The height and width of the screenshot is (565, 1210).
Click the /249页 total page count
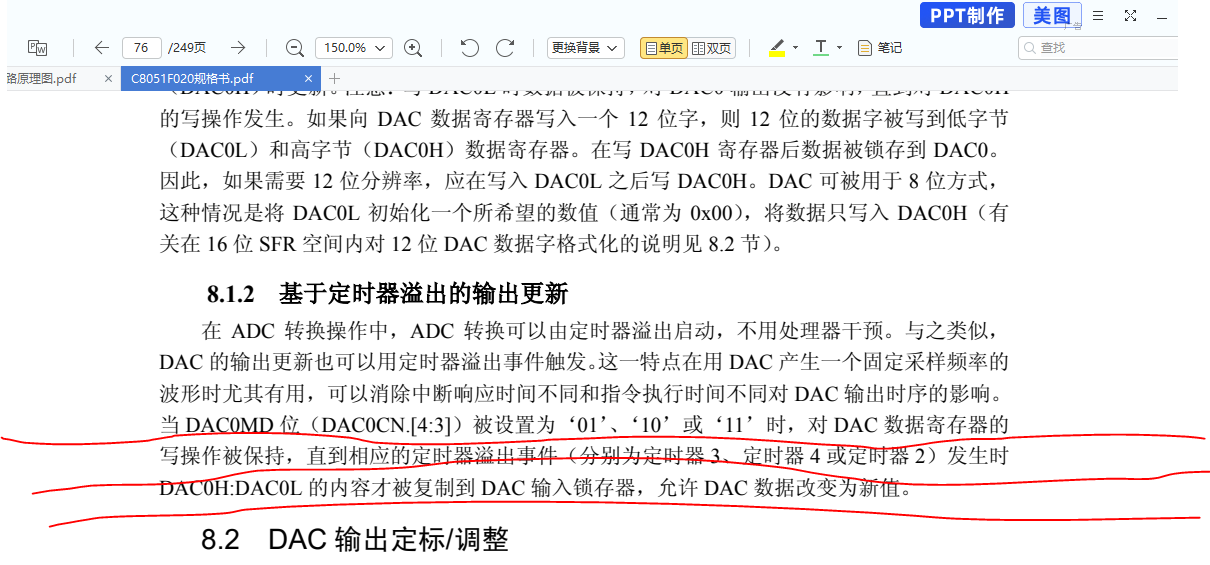click(x=187, y=47)
